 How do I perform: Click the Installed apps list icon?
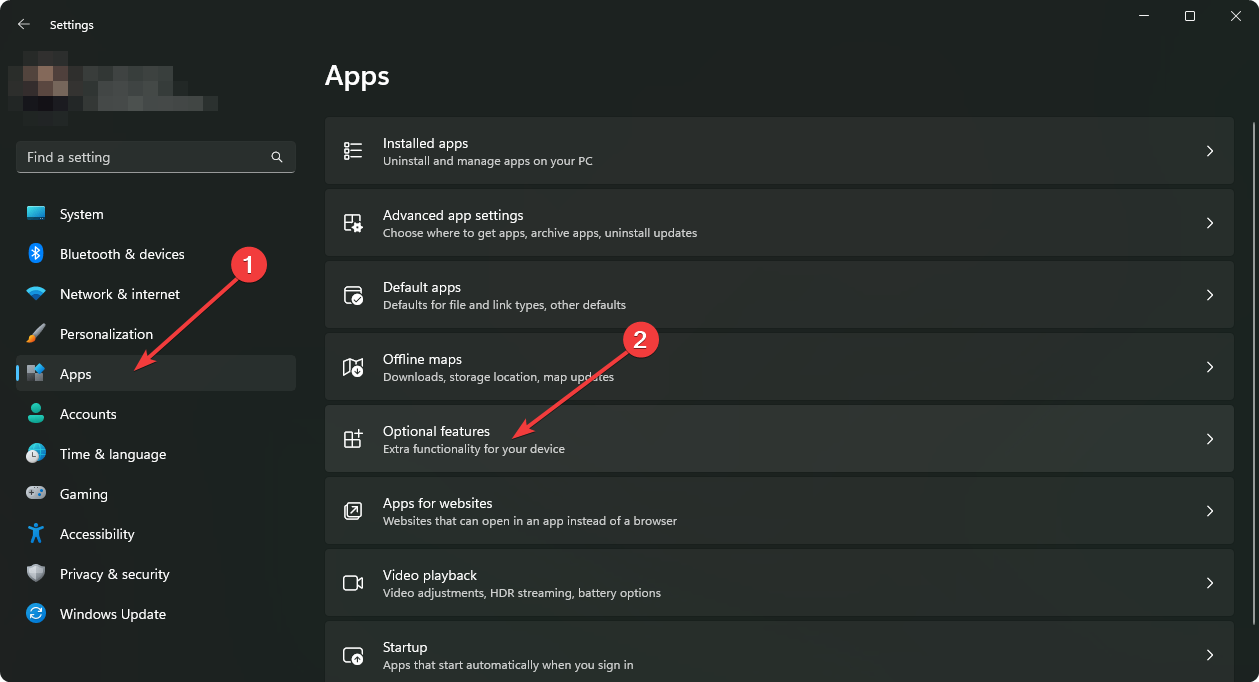353,151
